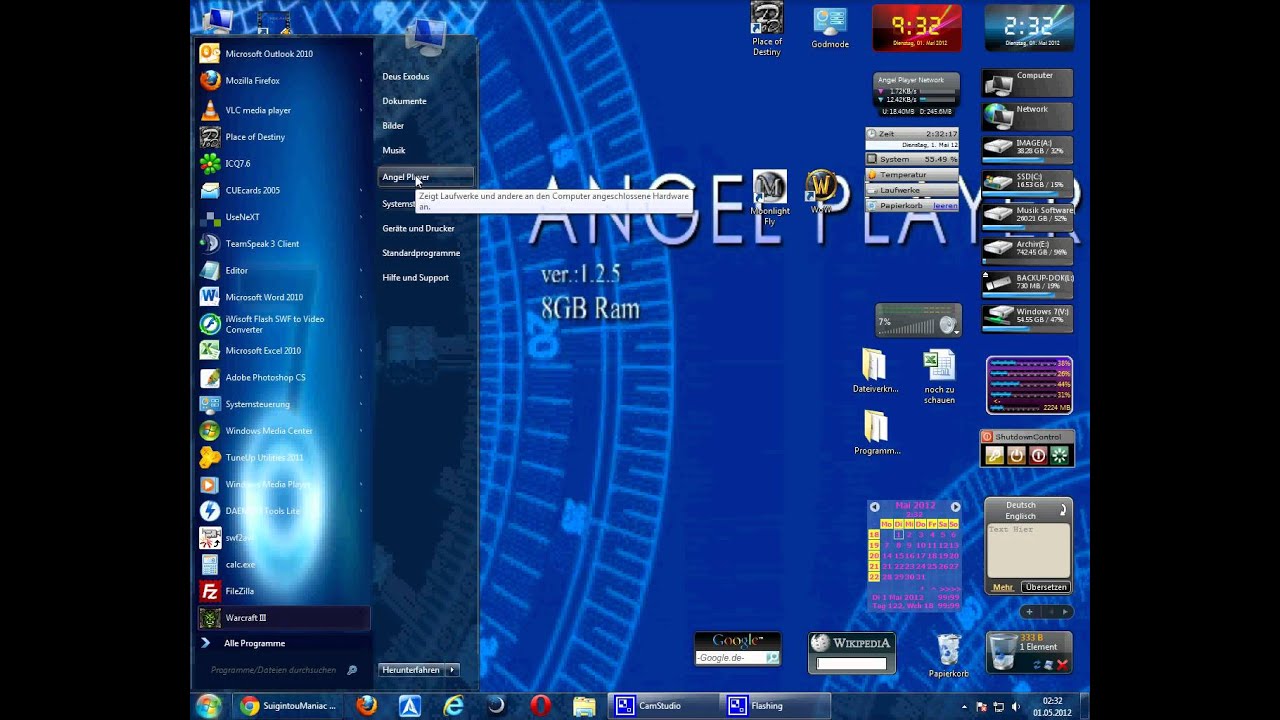Launch TeamSpeak 3 Client
The width and height of the screenshot is (1280, 720).
click(x=284, y=244)
